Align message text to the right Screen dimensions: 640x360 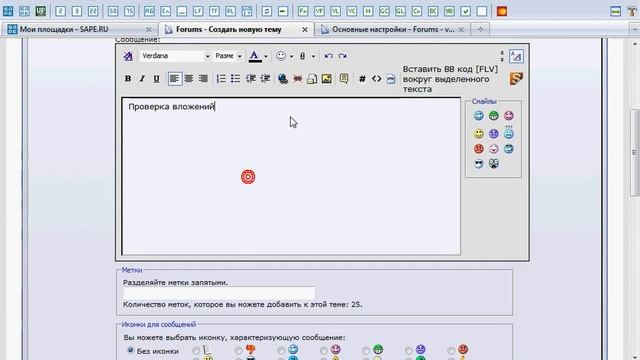click(x=203, y=79)
